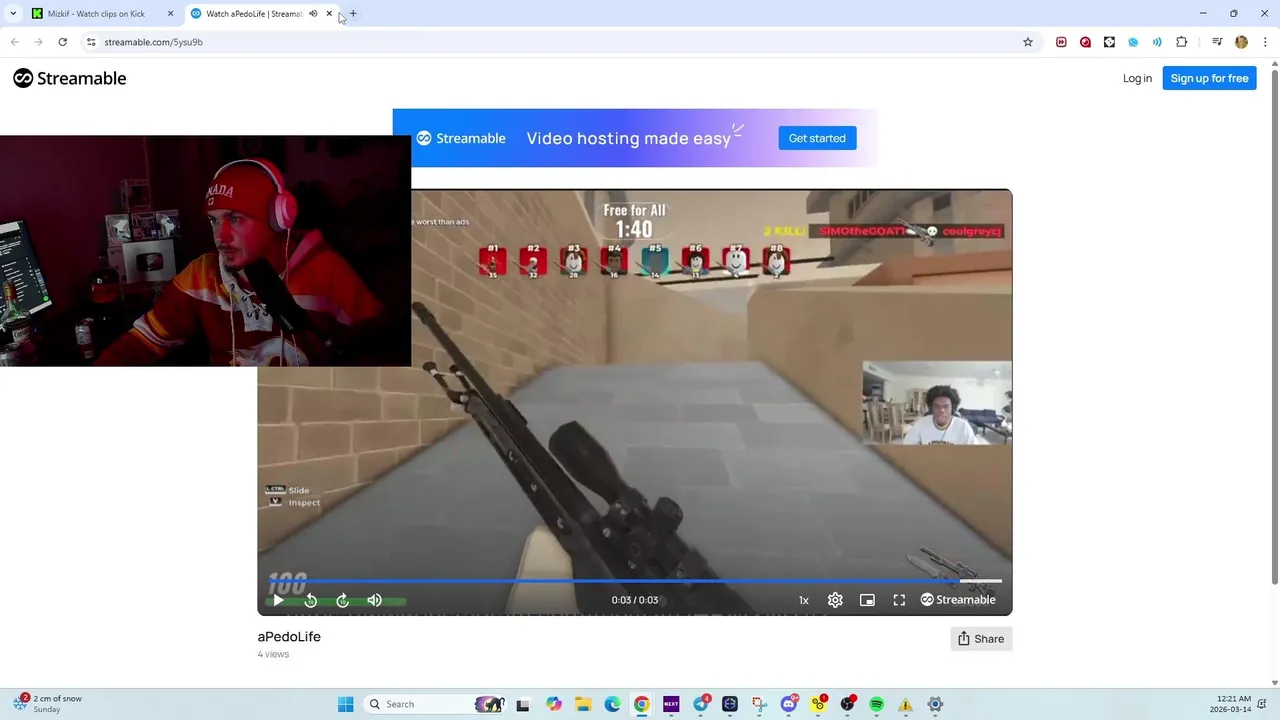1280x720 pixels.
Task: Open the blue sound-waves extension icon
Action: (x=1157, y=42)
